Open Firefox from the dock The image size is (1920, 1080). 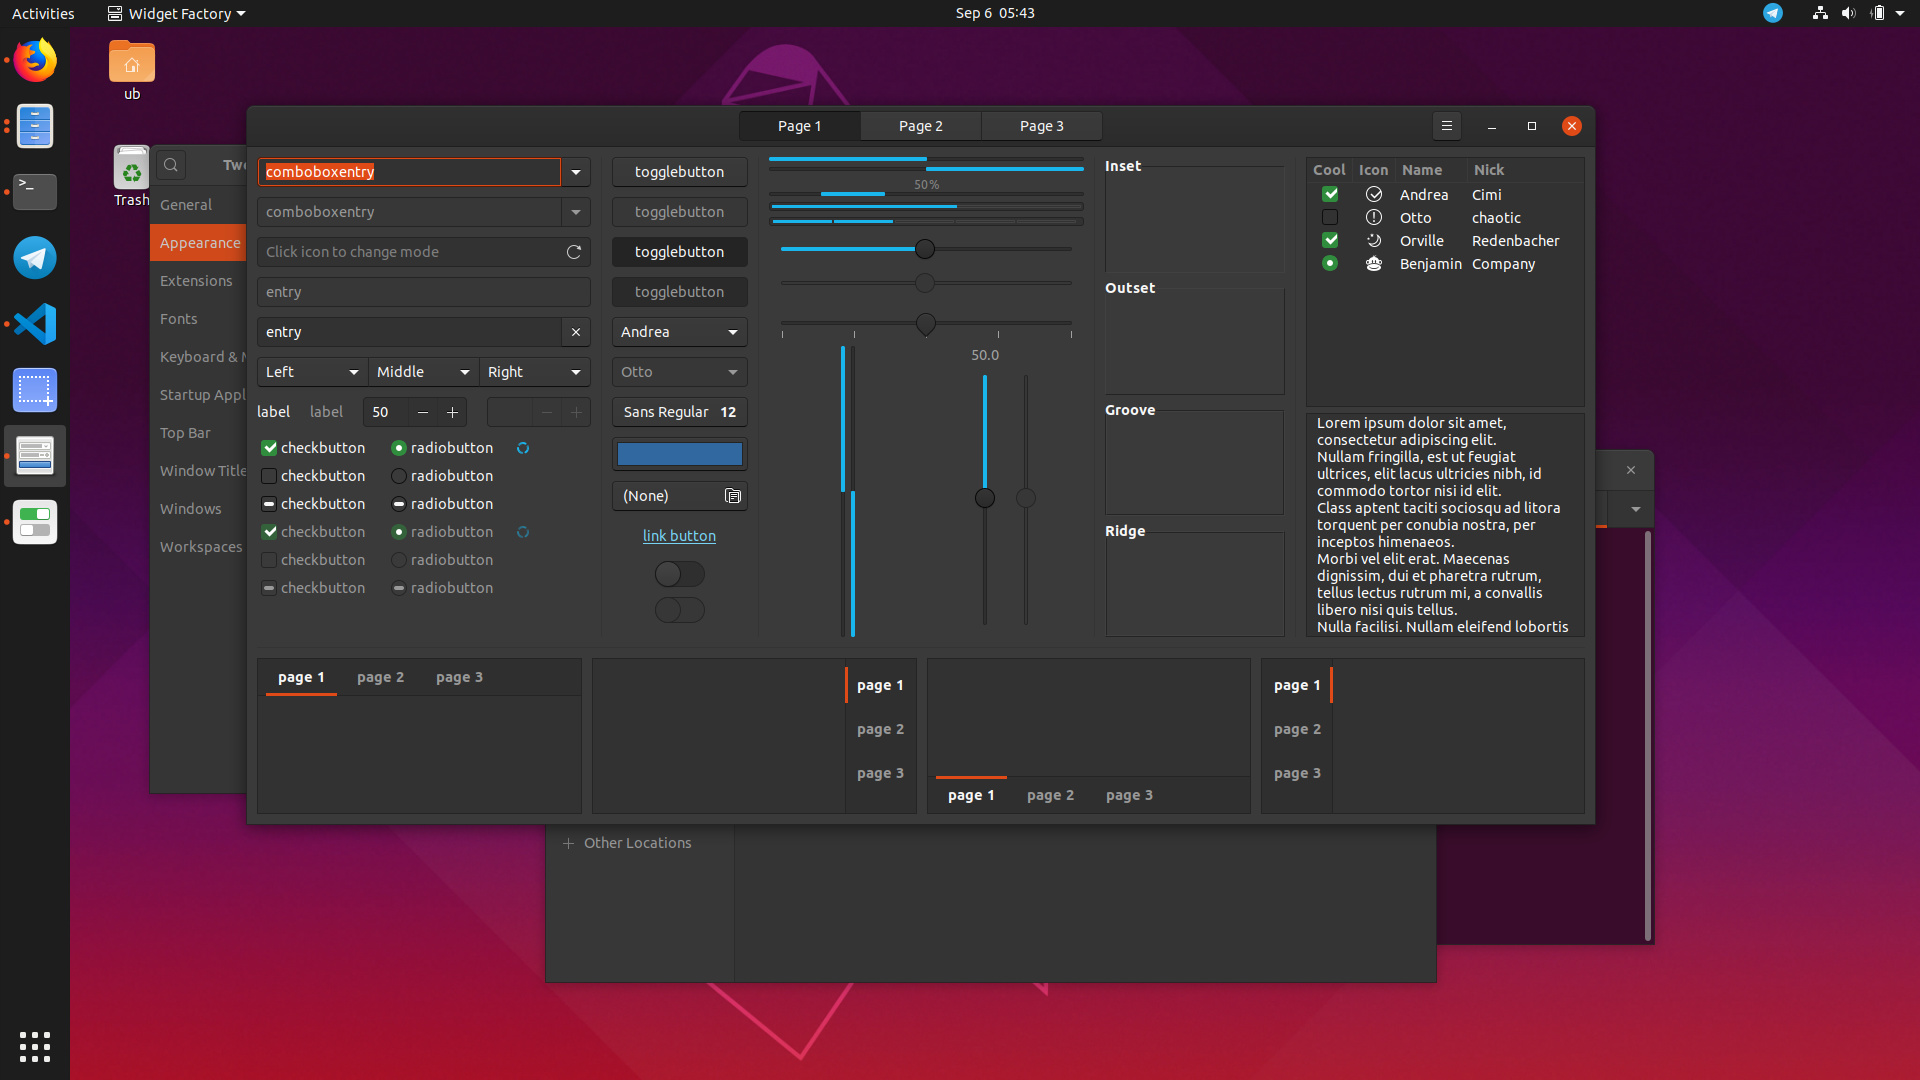[x=35, y=61]
